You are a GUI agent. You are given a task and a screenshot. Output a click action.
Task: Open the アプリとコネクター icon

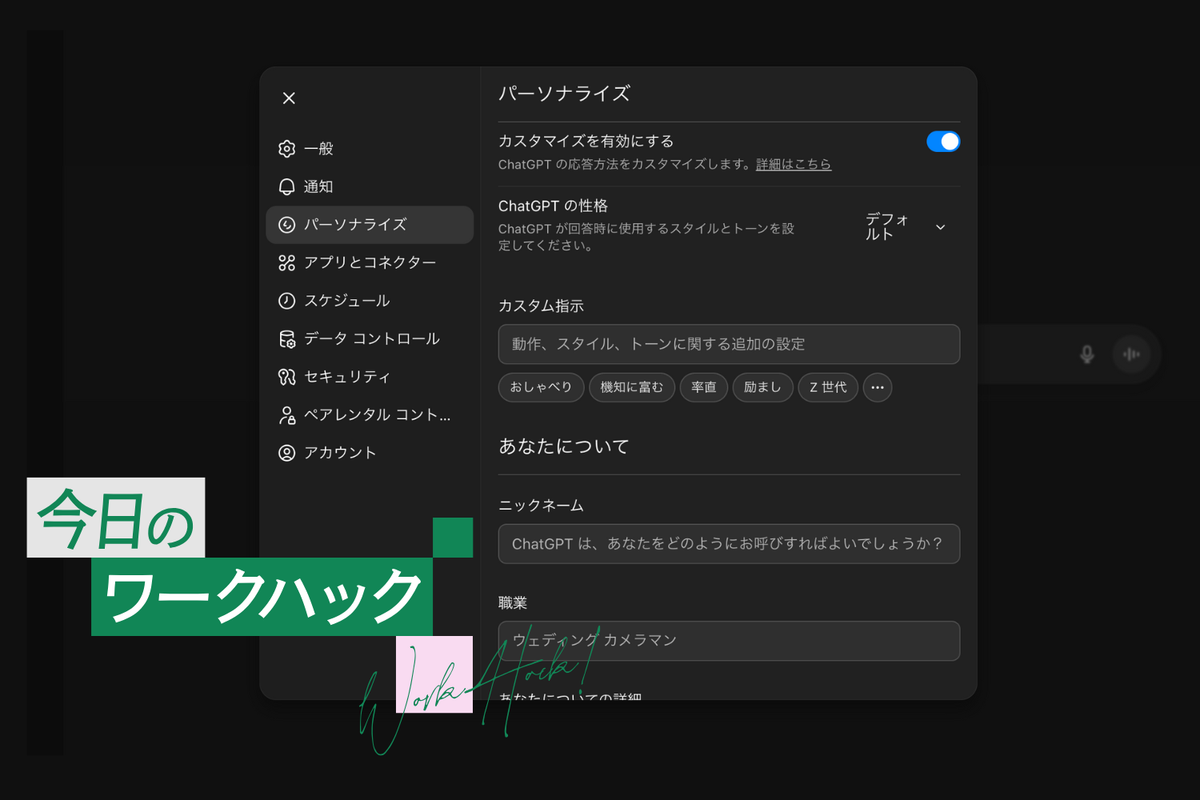click(x=287, y=262)
